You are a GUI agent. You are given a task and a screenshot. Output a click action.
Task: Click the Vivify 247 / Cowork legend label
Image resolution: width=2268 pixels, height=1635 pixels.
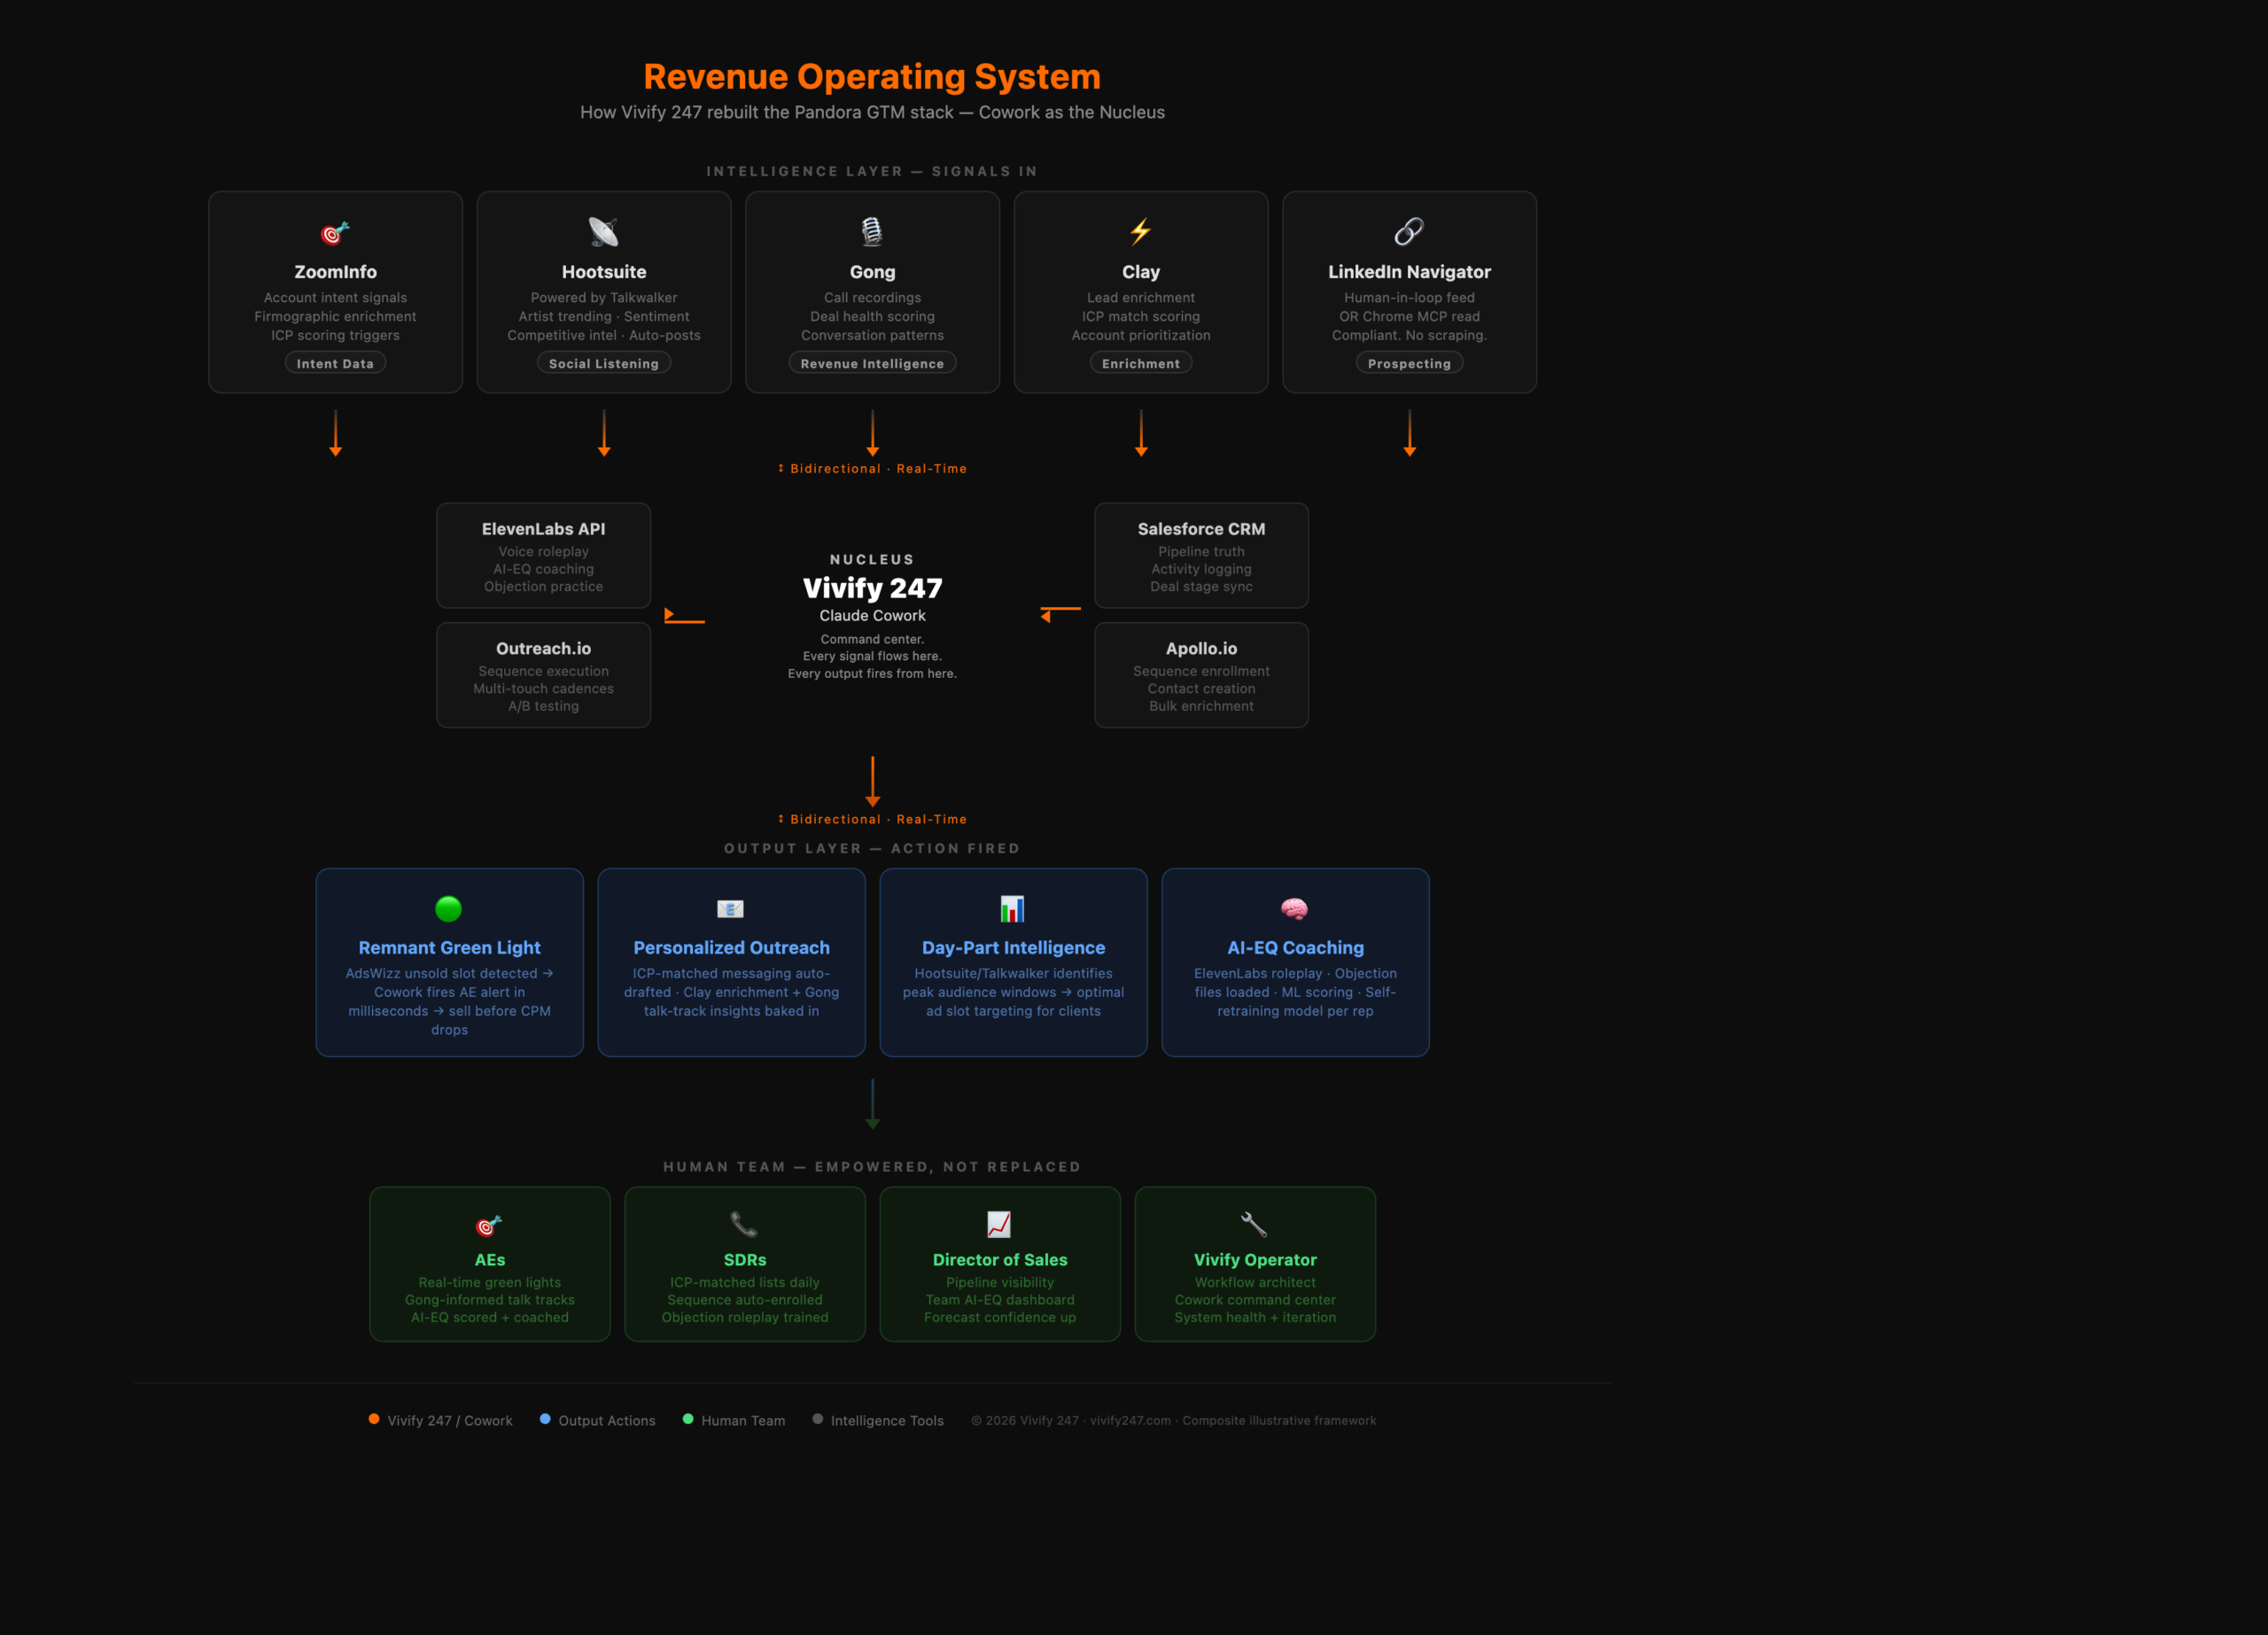450,1420
